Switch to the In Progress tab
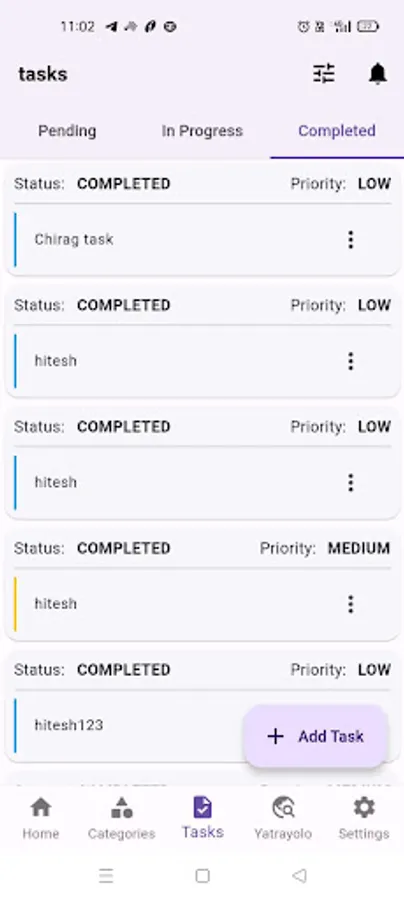Image resolution: width=404 pixels, height=900 pixels. (202, 131)
